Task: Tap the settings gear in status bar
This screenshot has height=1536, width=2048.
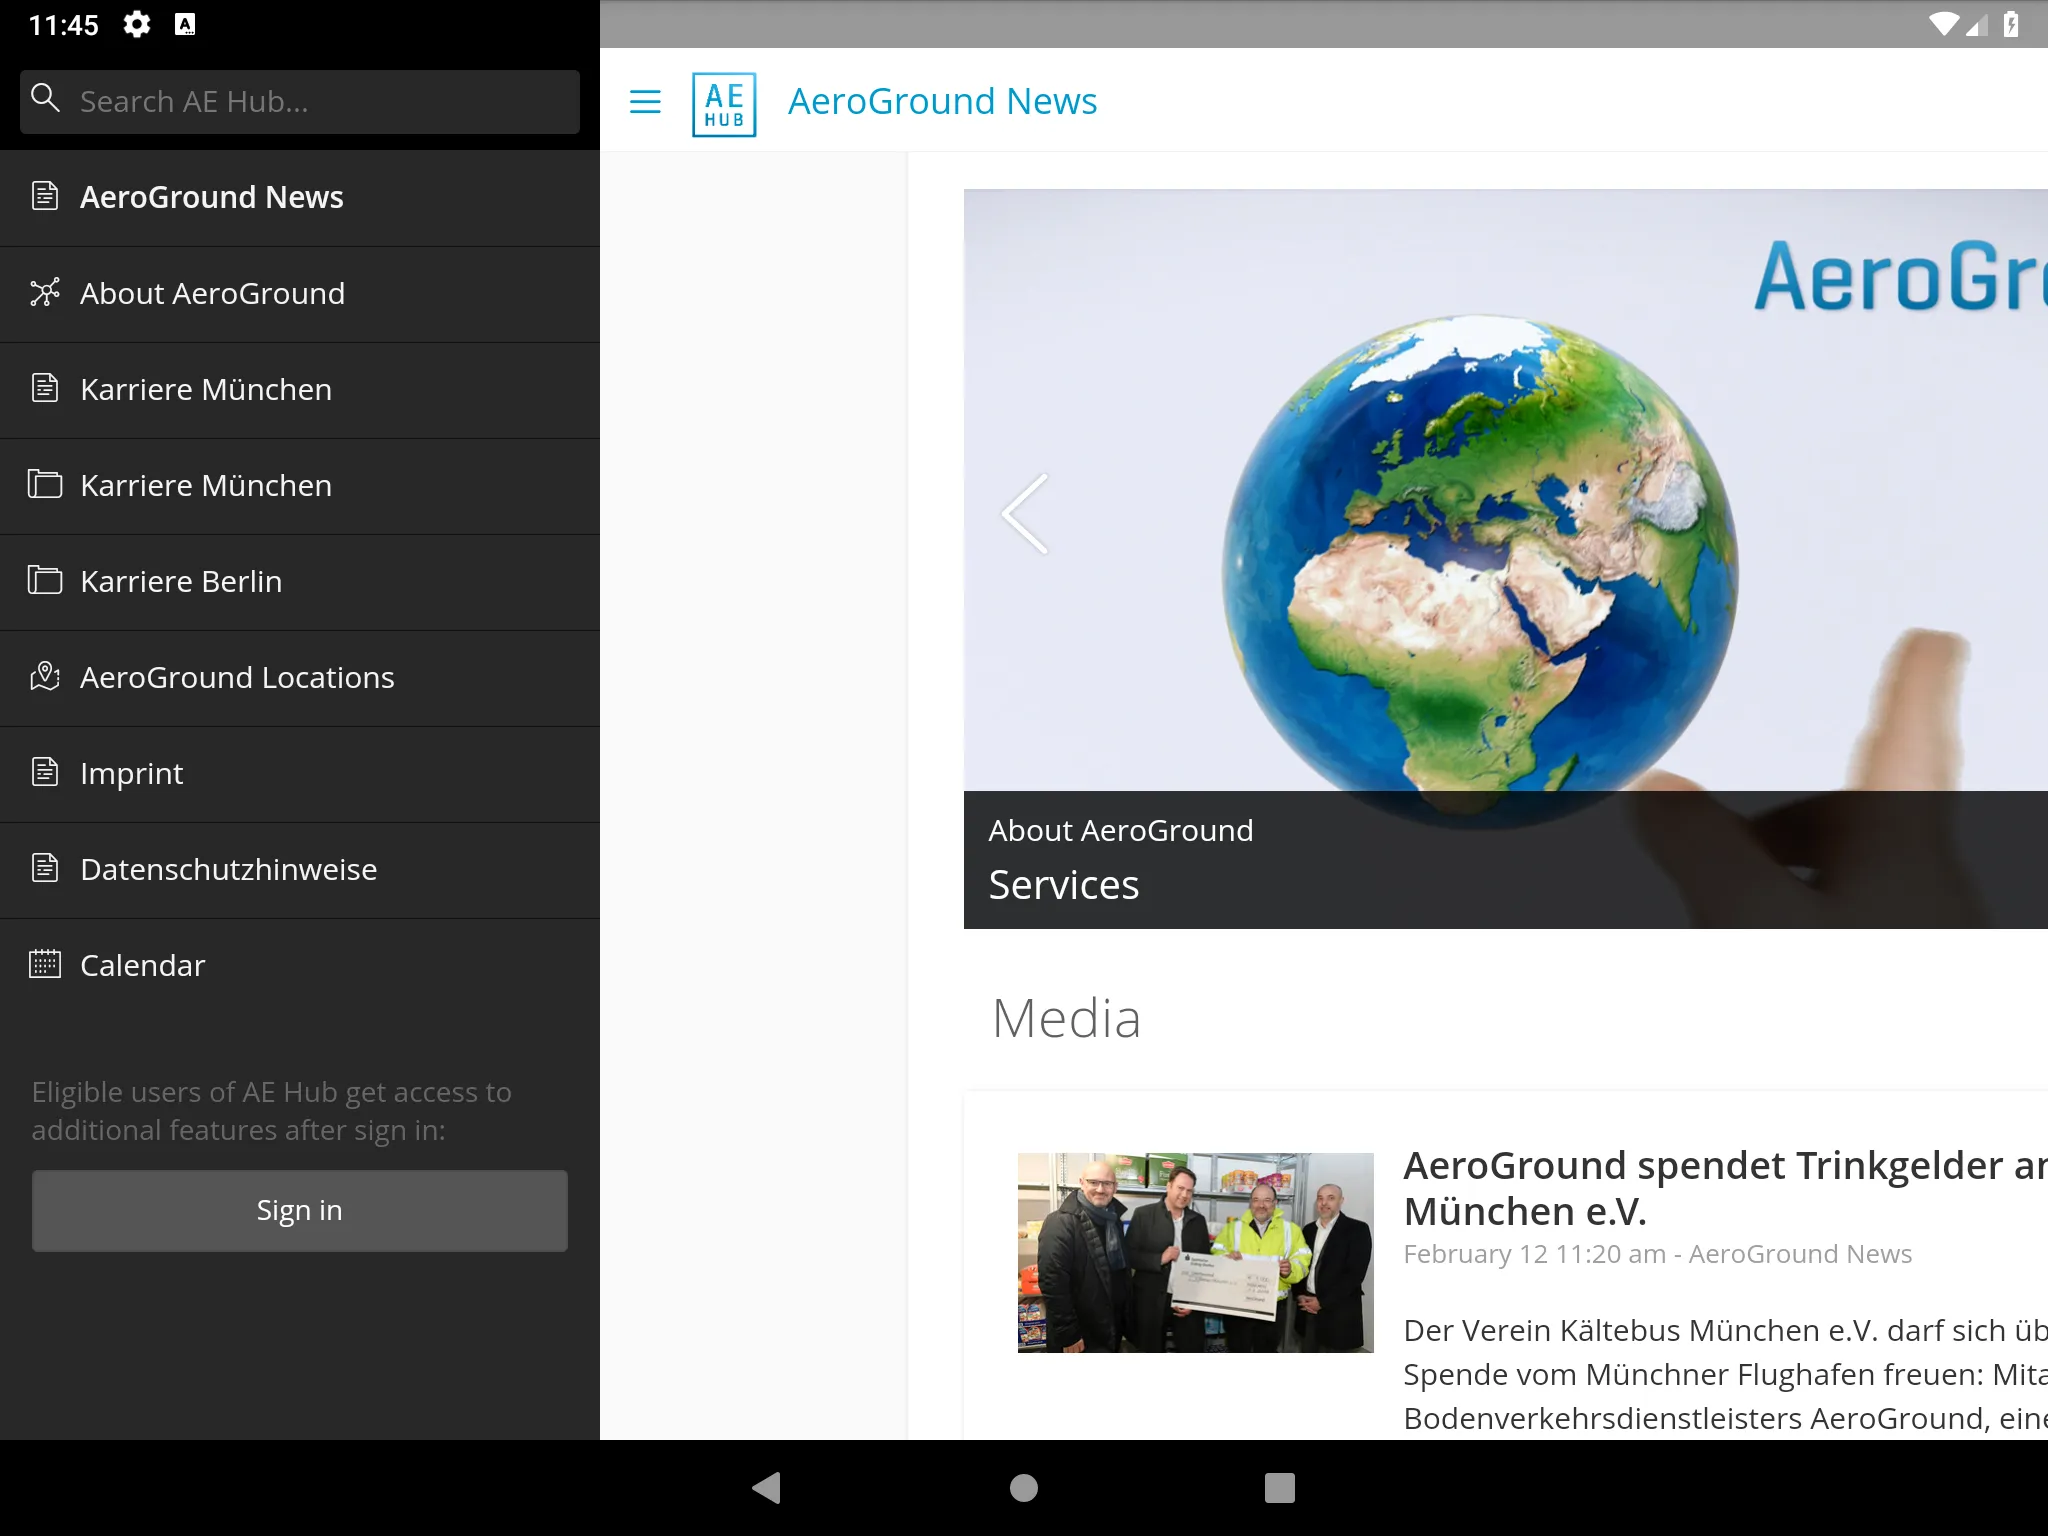Action: 136,24
